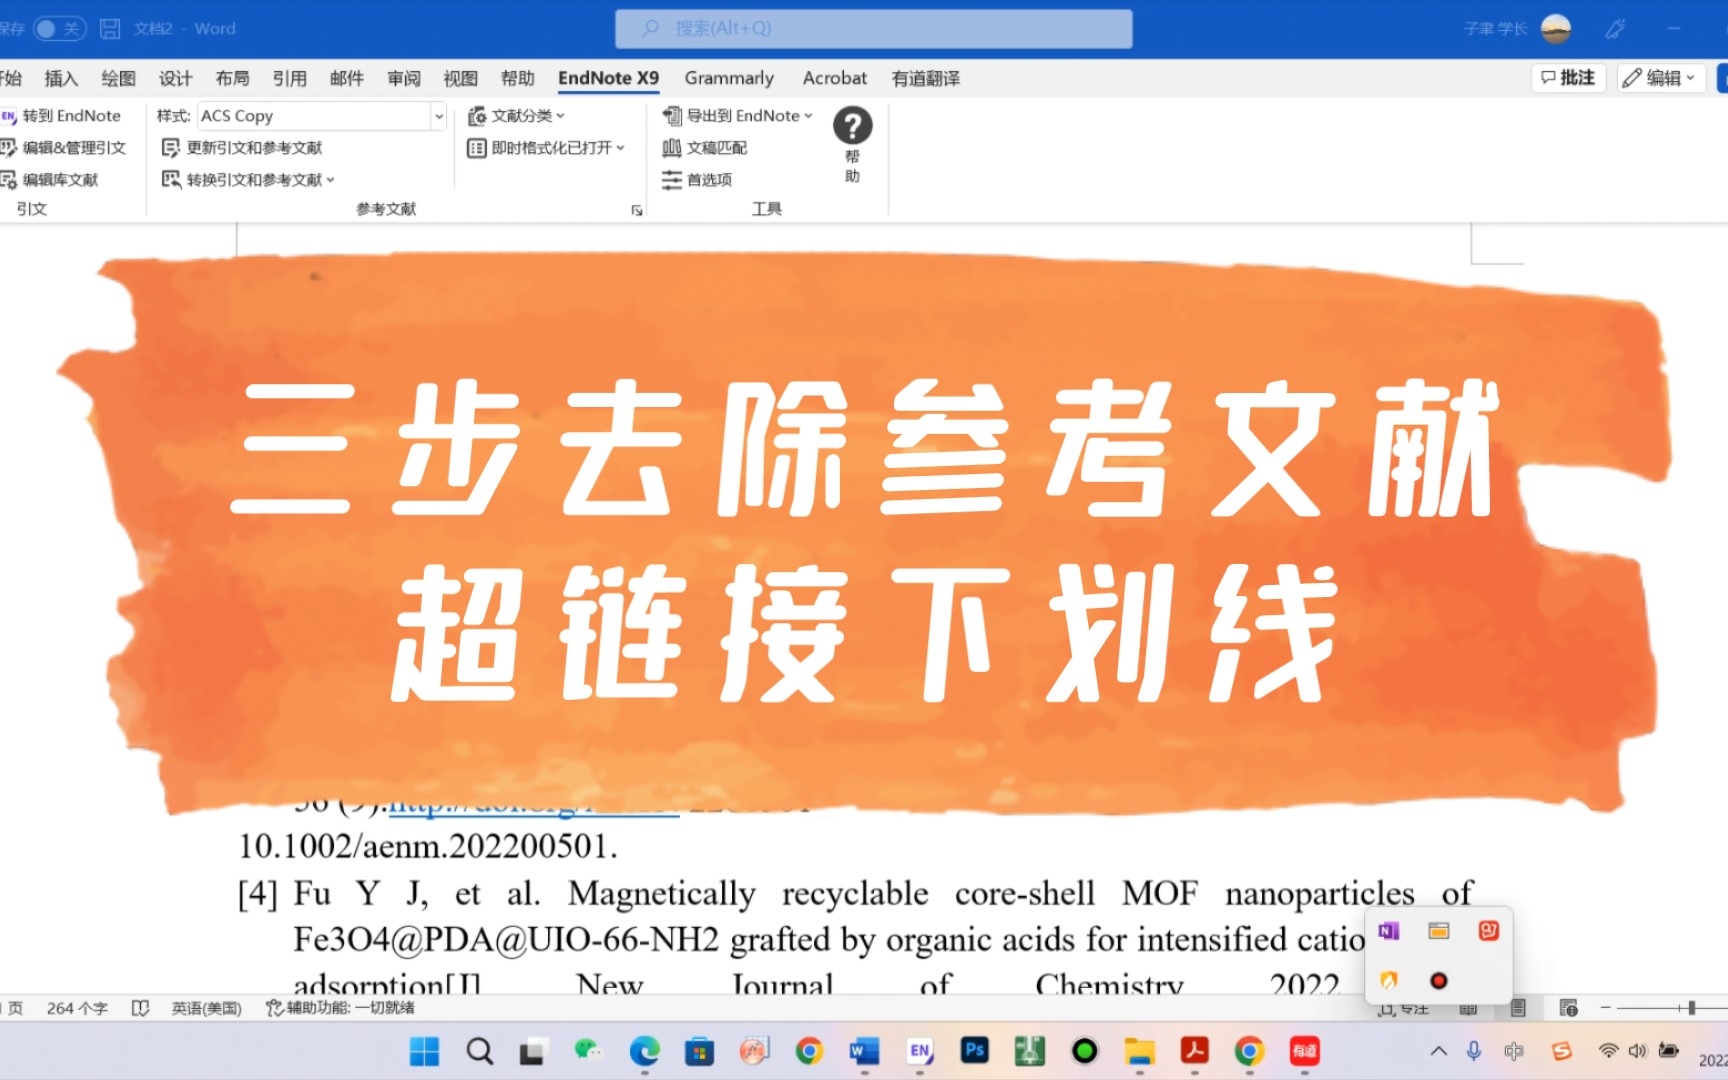Image resolution: width=1728 pixels, height=1080 pixels.
Task: Open Task View on the taskbar
Action: pos(532,1051)
